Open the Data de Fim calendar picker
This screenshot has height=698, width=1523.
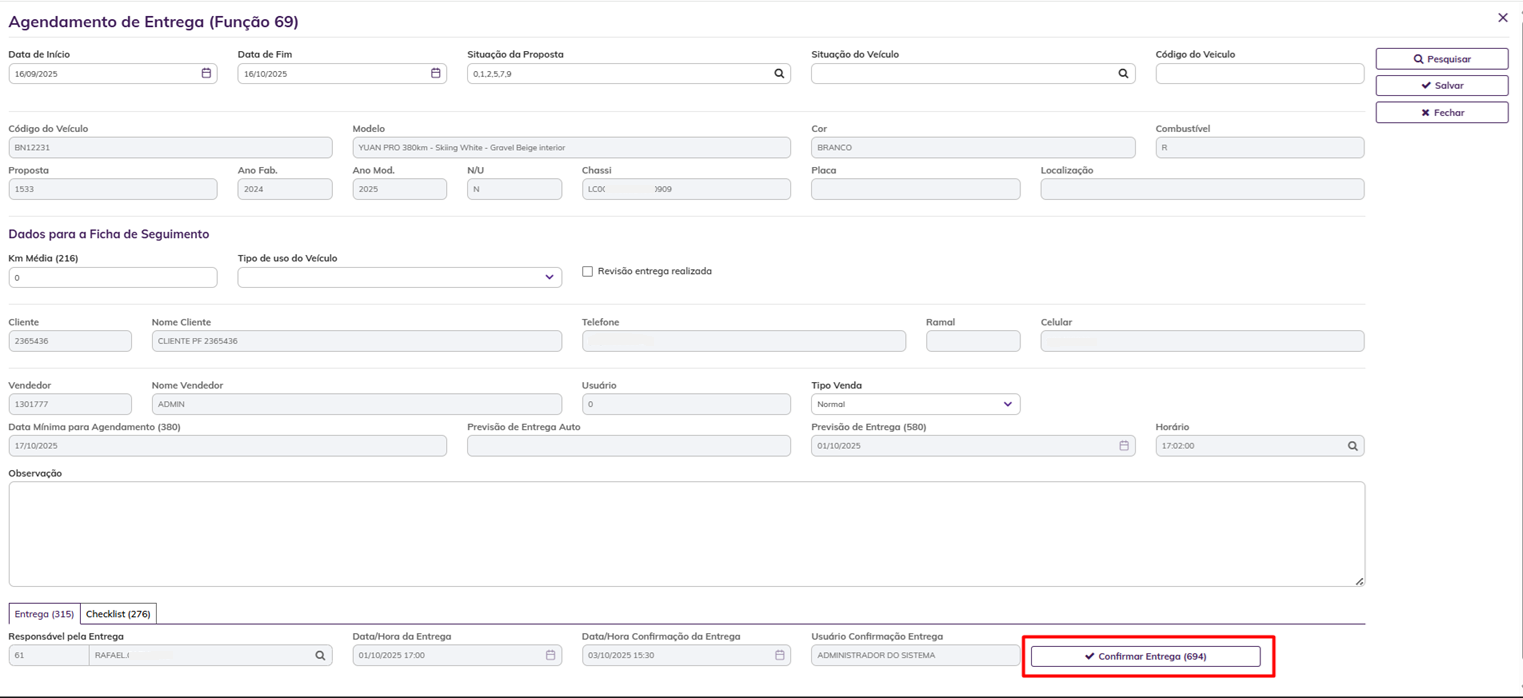click(x=435, y=73)
